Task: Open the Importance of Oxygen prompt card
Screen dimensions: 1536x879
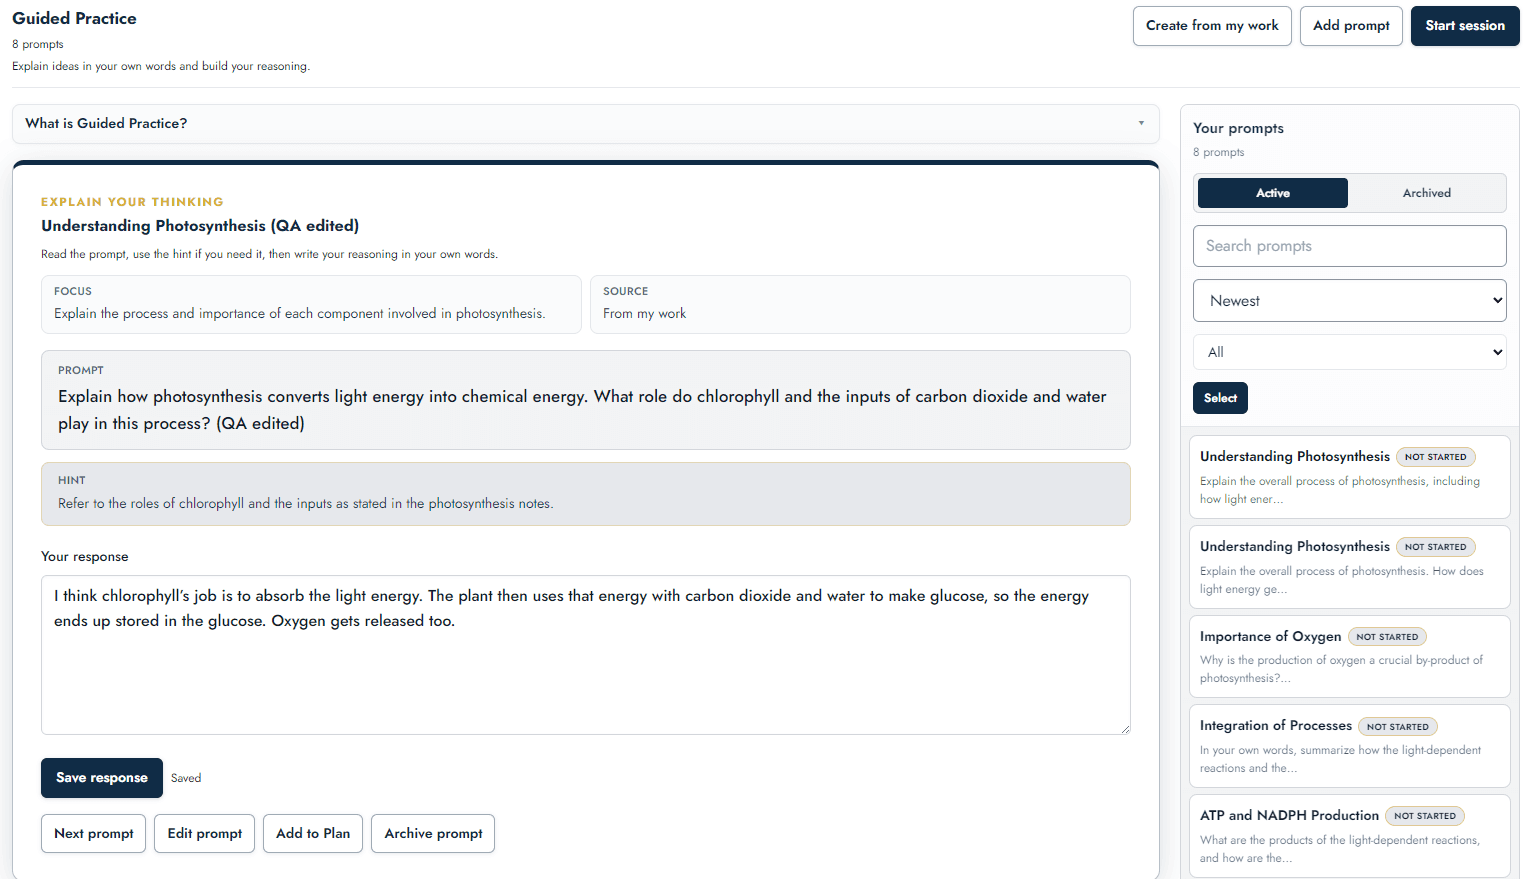Action: point(1349,656)
